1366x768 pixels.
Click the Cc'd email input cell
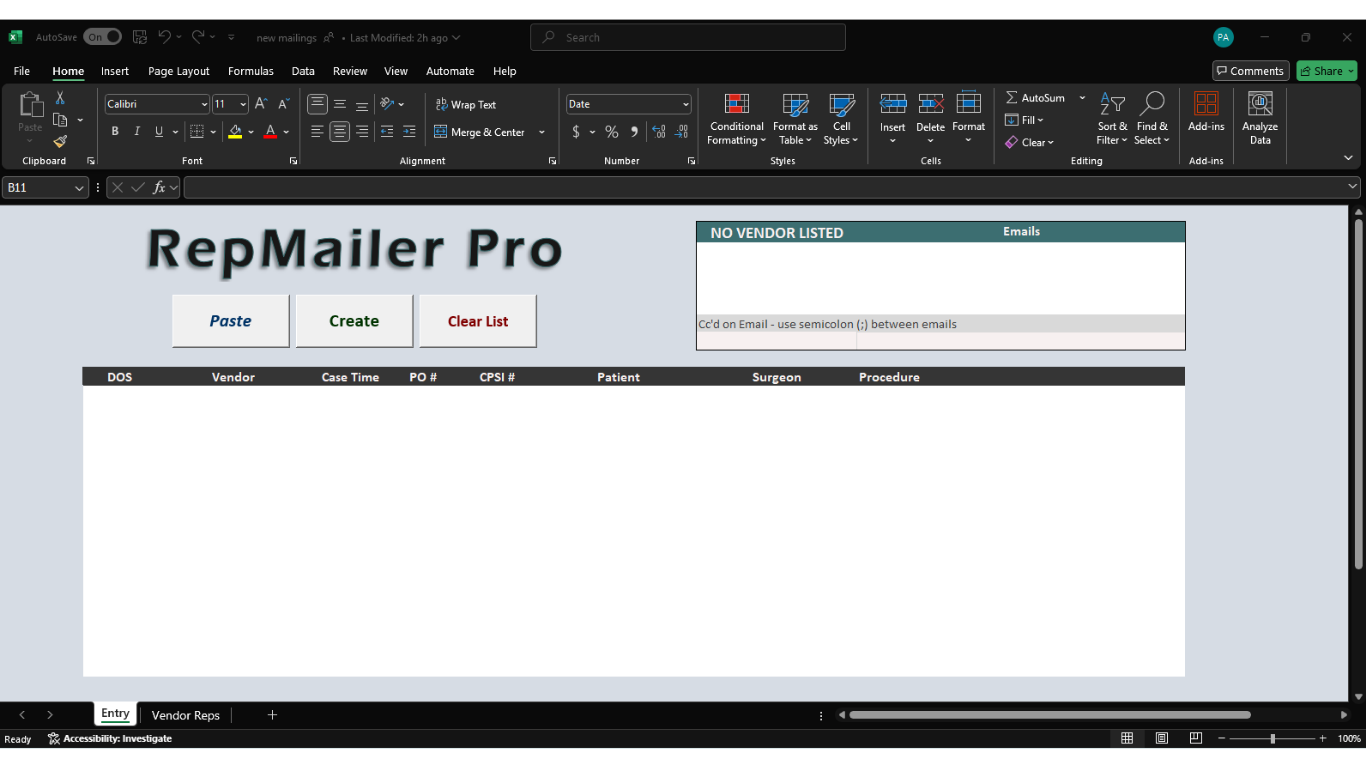[x=776, y=341]
